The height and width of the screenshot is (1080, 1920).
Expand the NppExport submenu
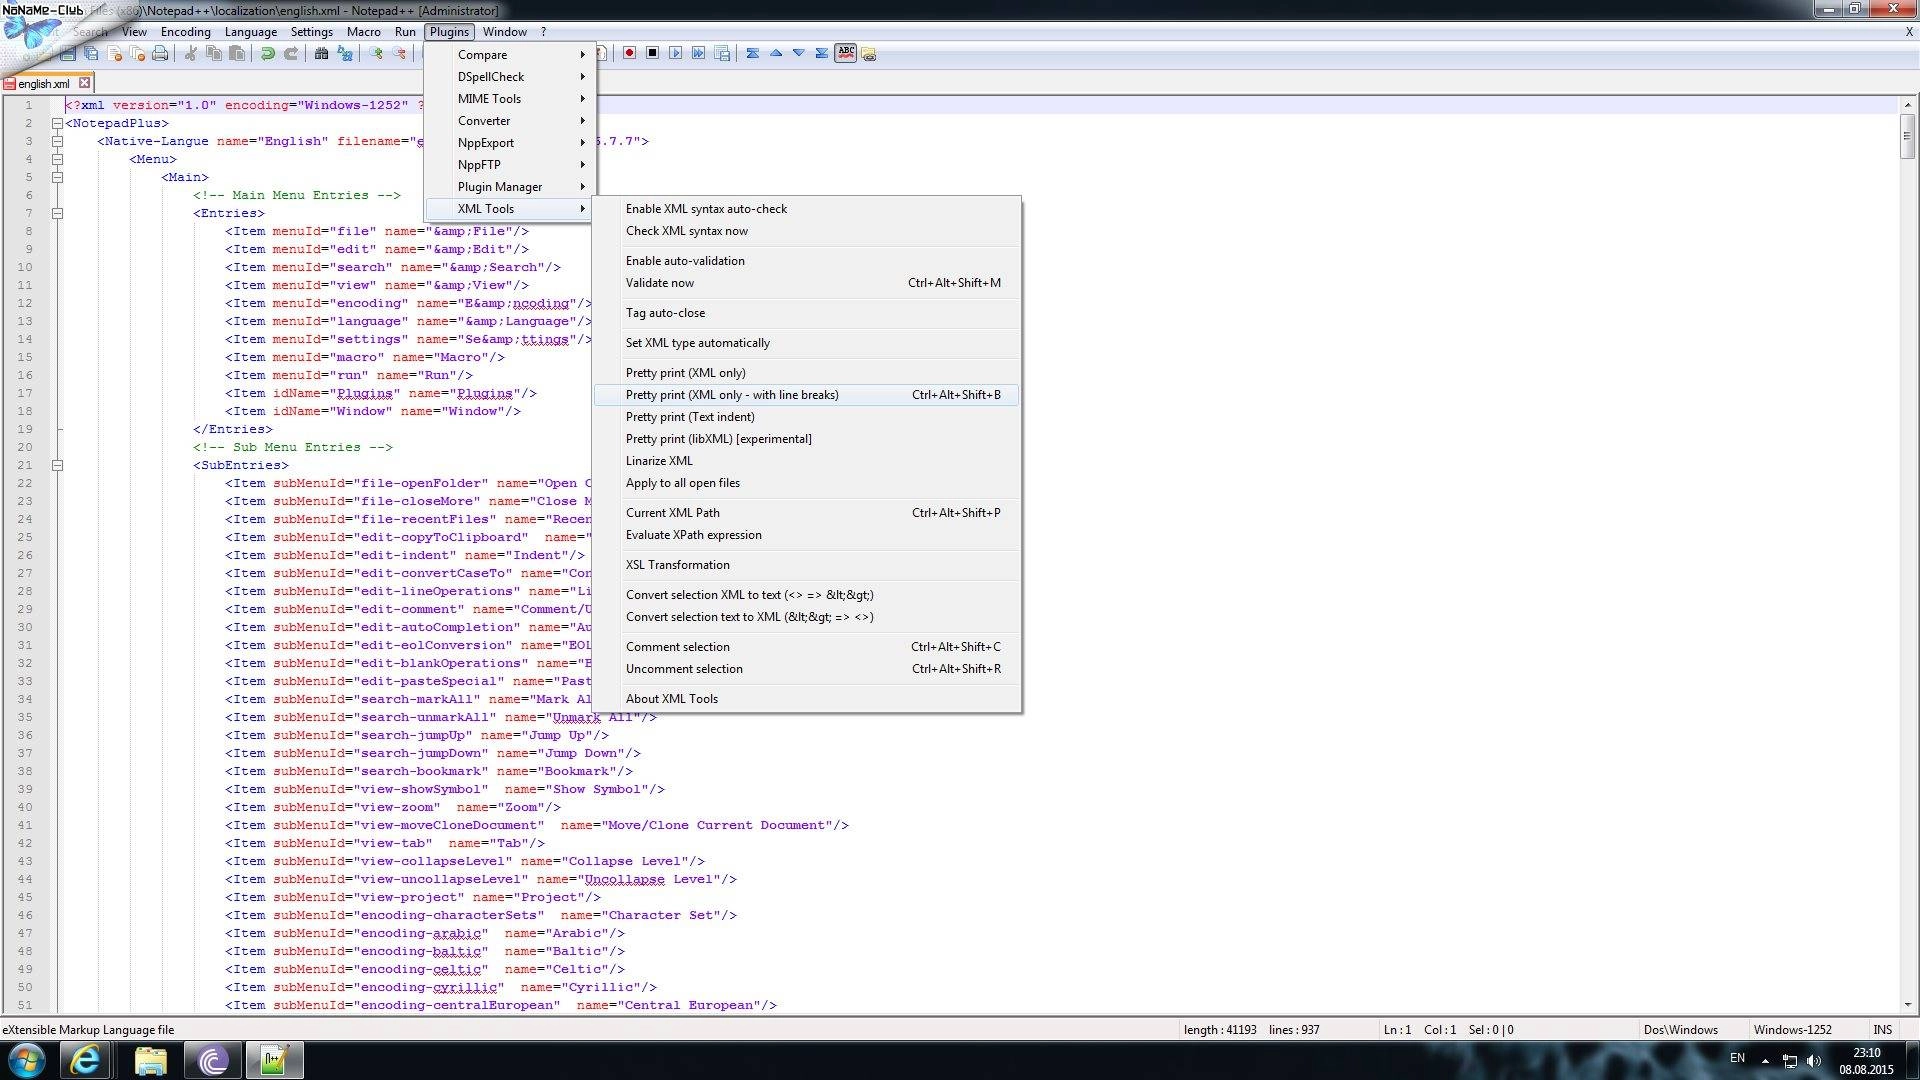click(510, 143)
